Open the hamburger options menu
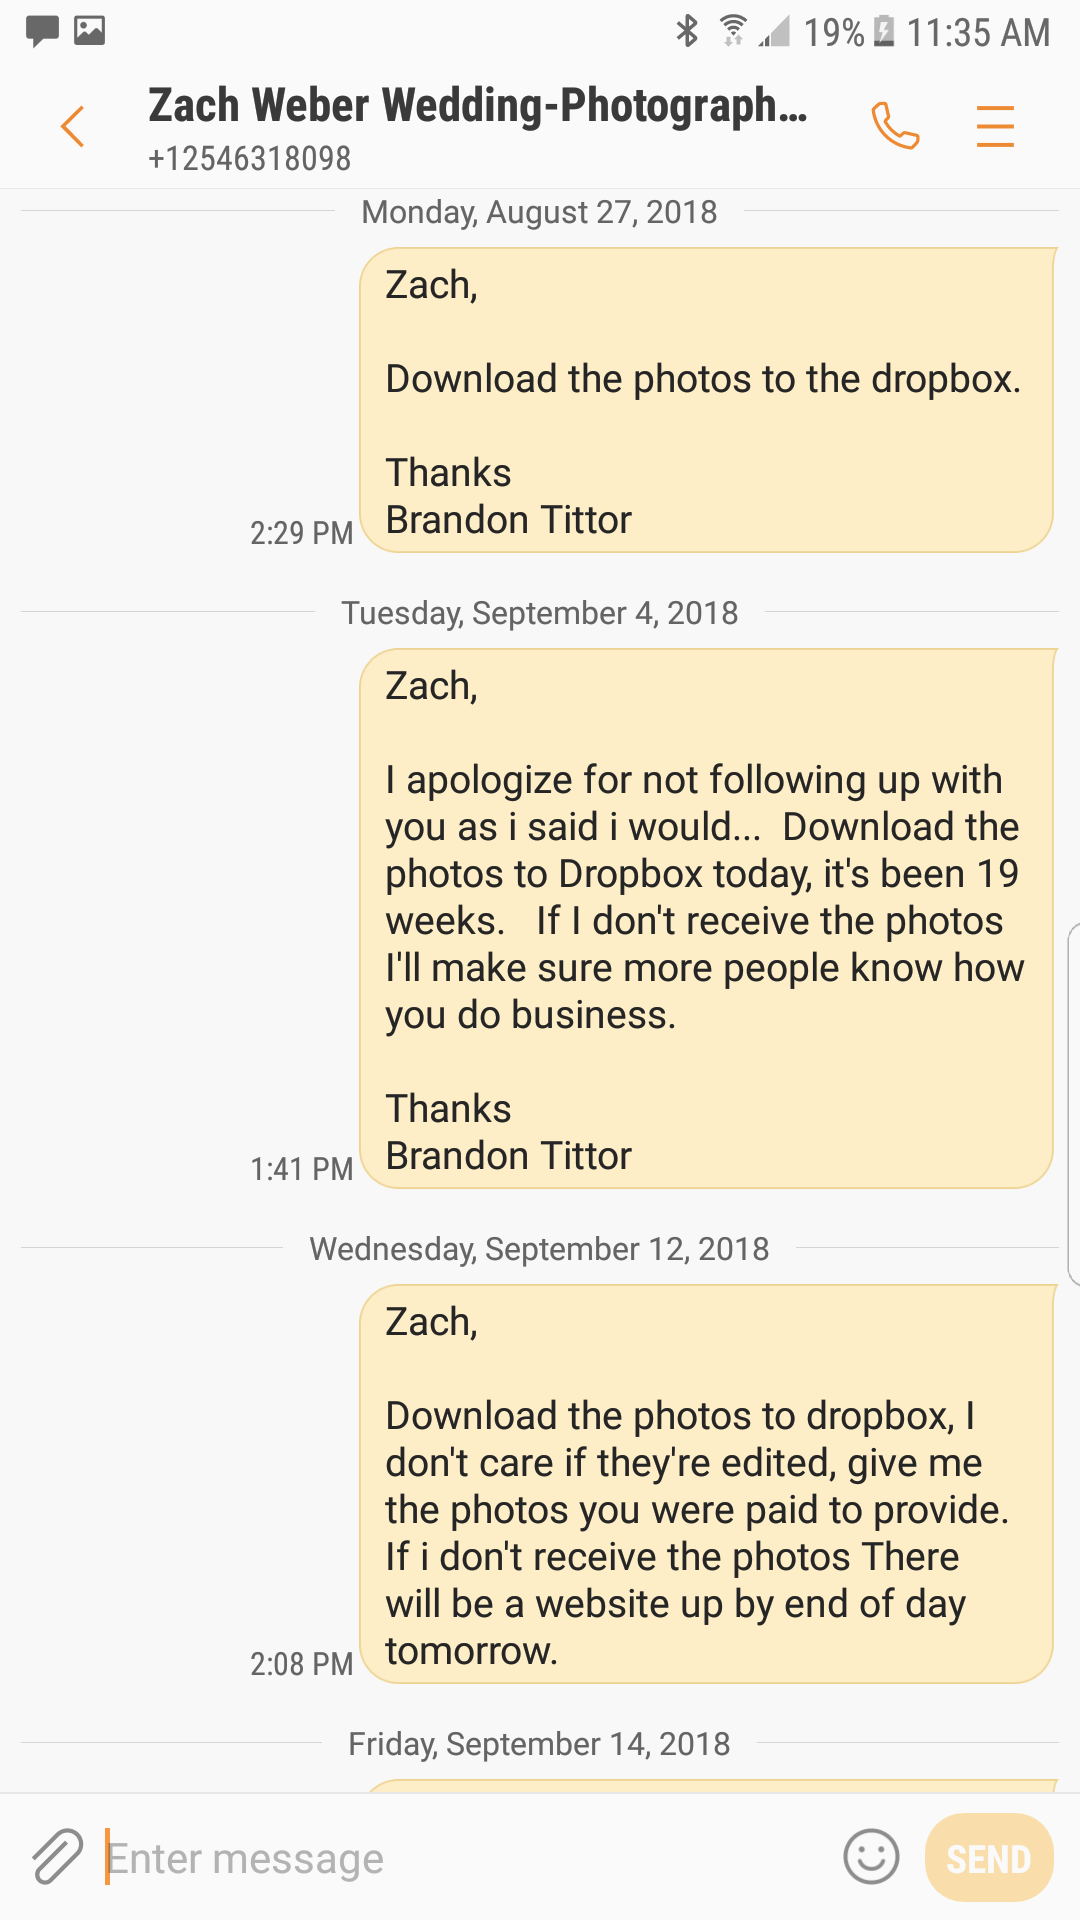 tap(995, 127)
